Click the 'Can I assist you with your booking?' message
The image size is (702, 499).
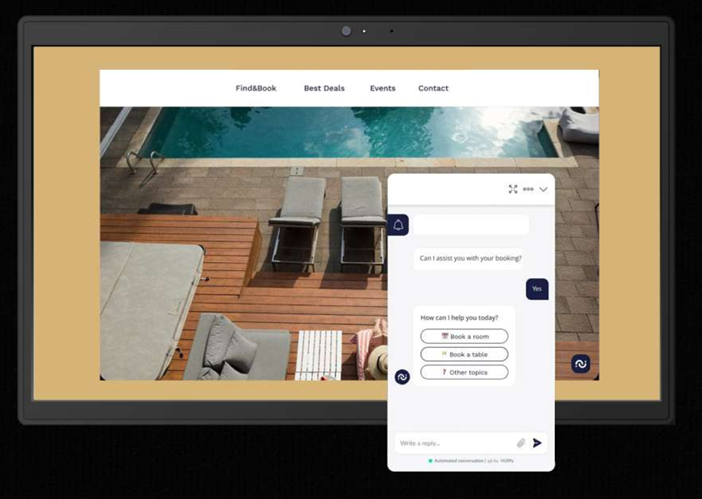[470, 258]
